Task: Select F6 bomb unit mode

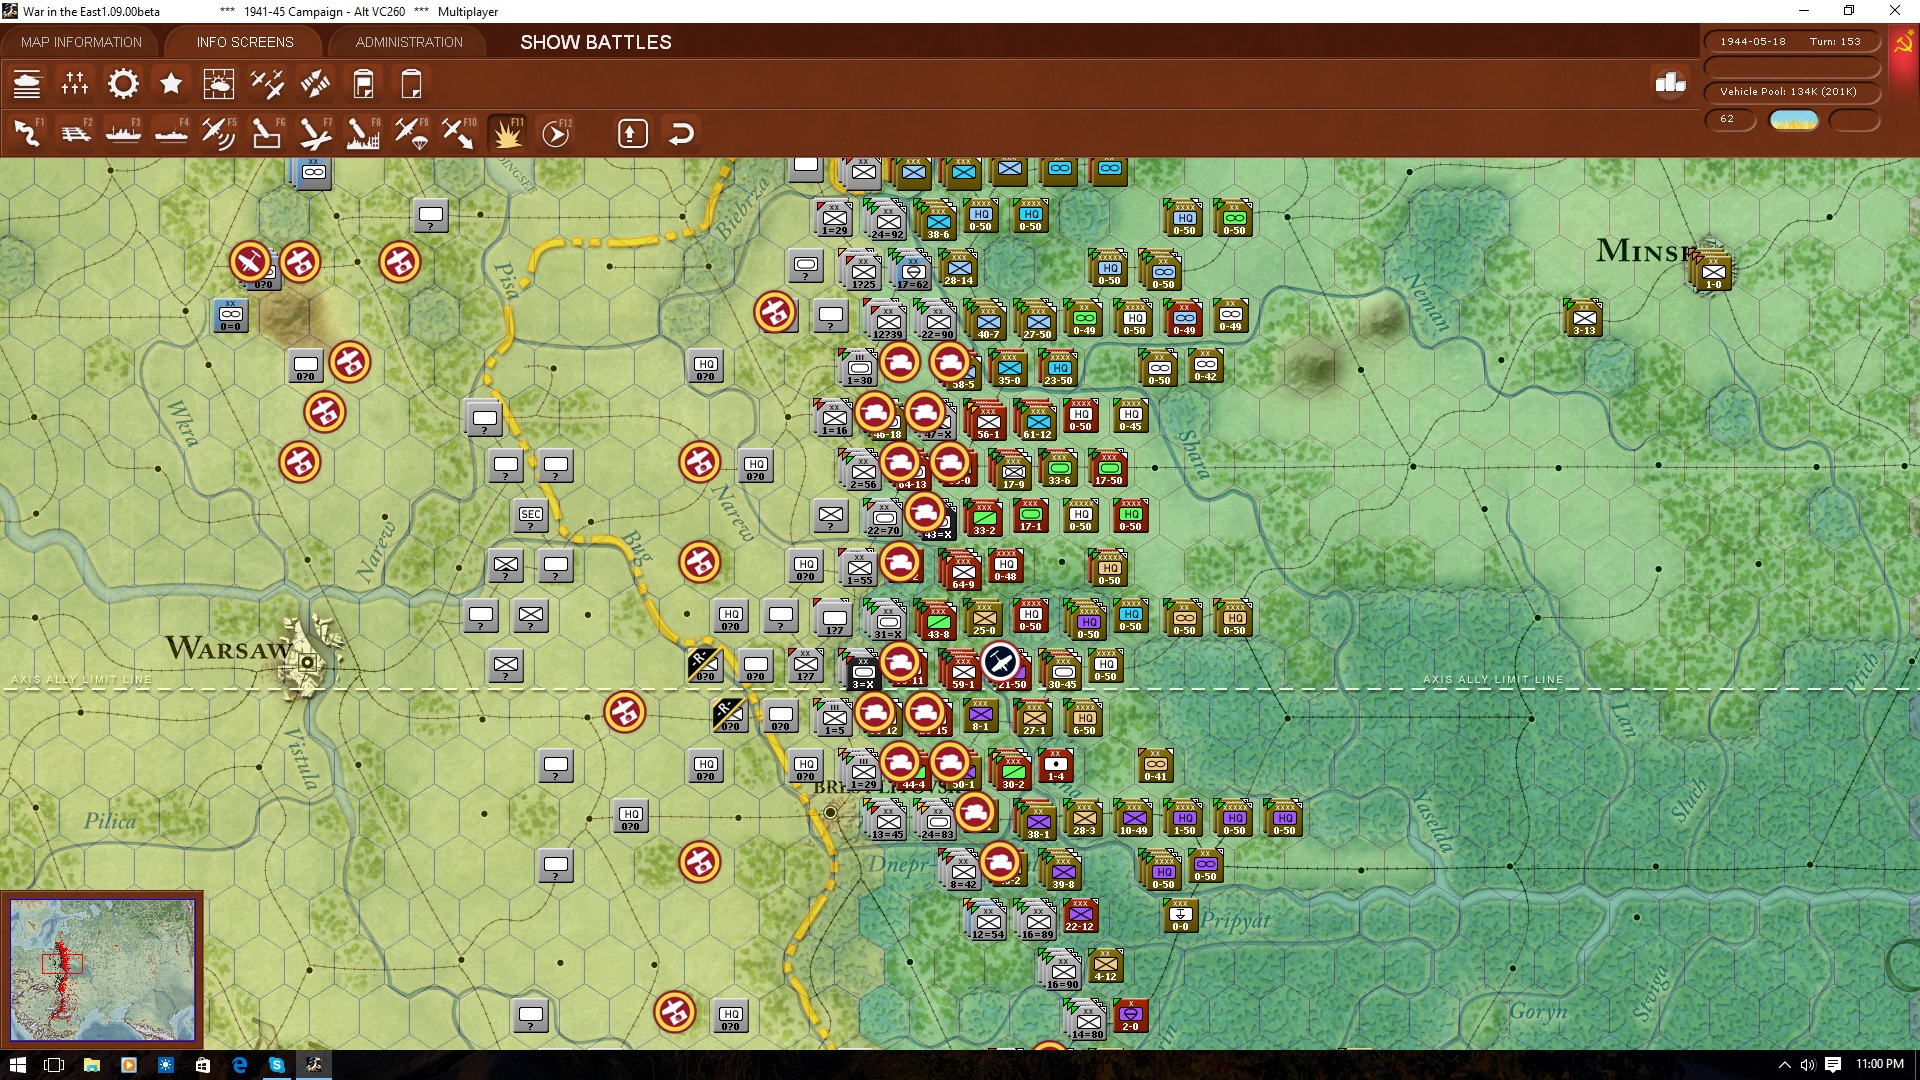Action: [x=267, y=133]
